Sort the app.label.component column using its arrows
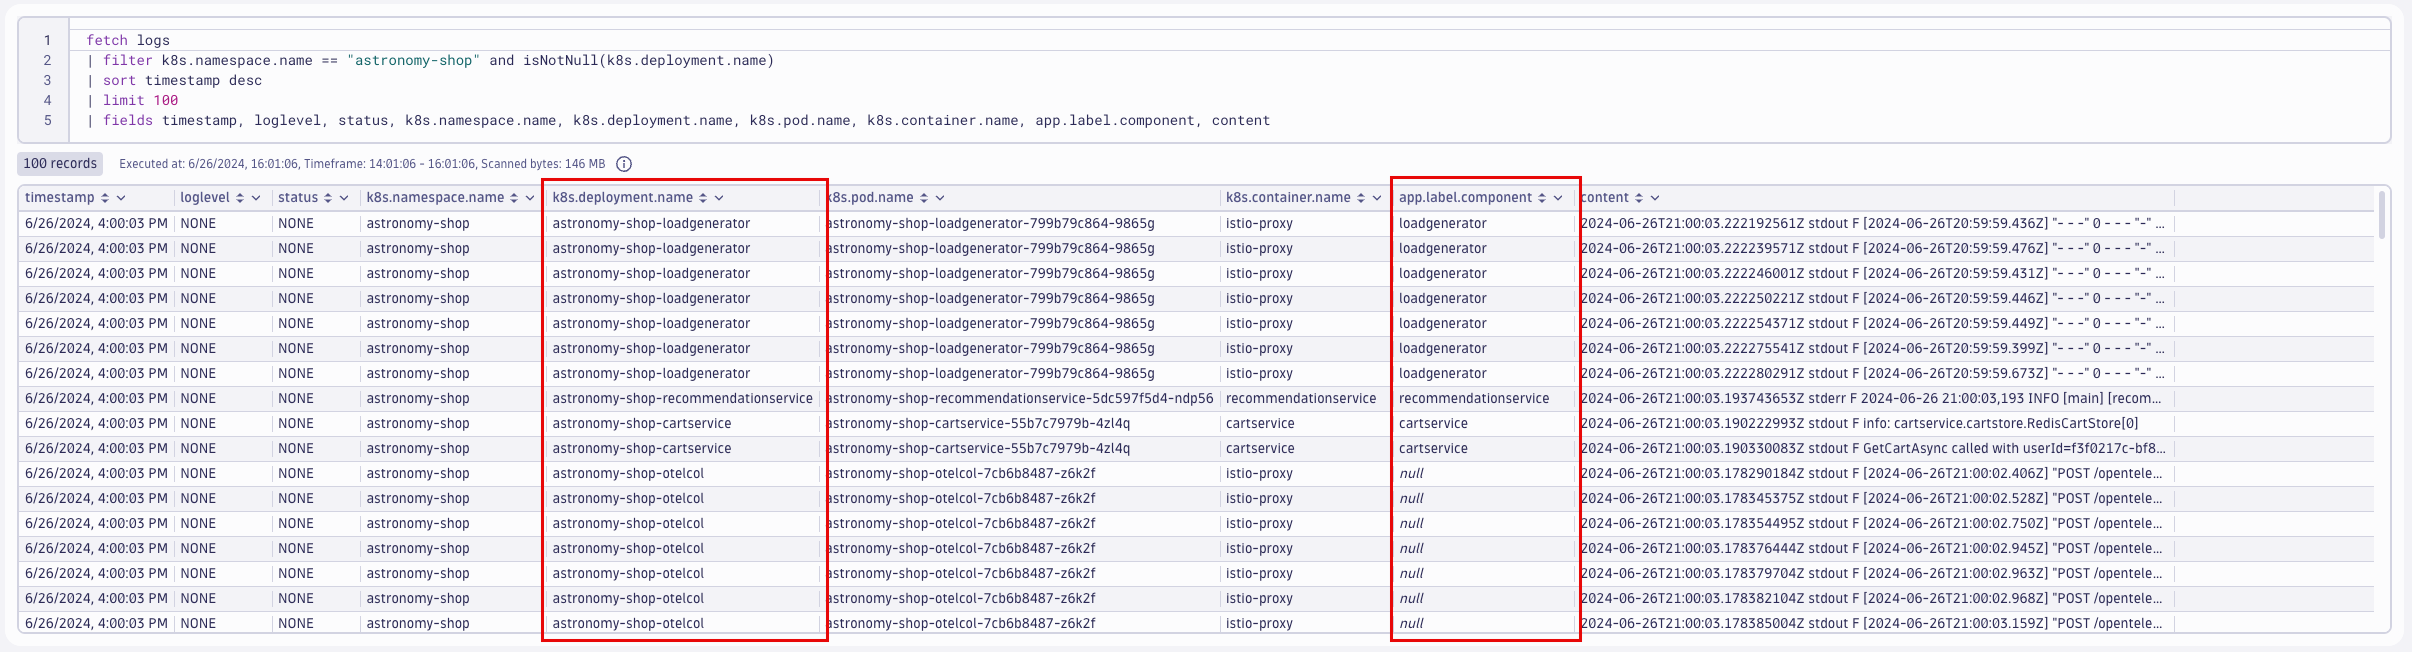This screenshot has width=2412, height=652. 1542,198
